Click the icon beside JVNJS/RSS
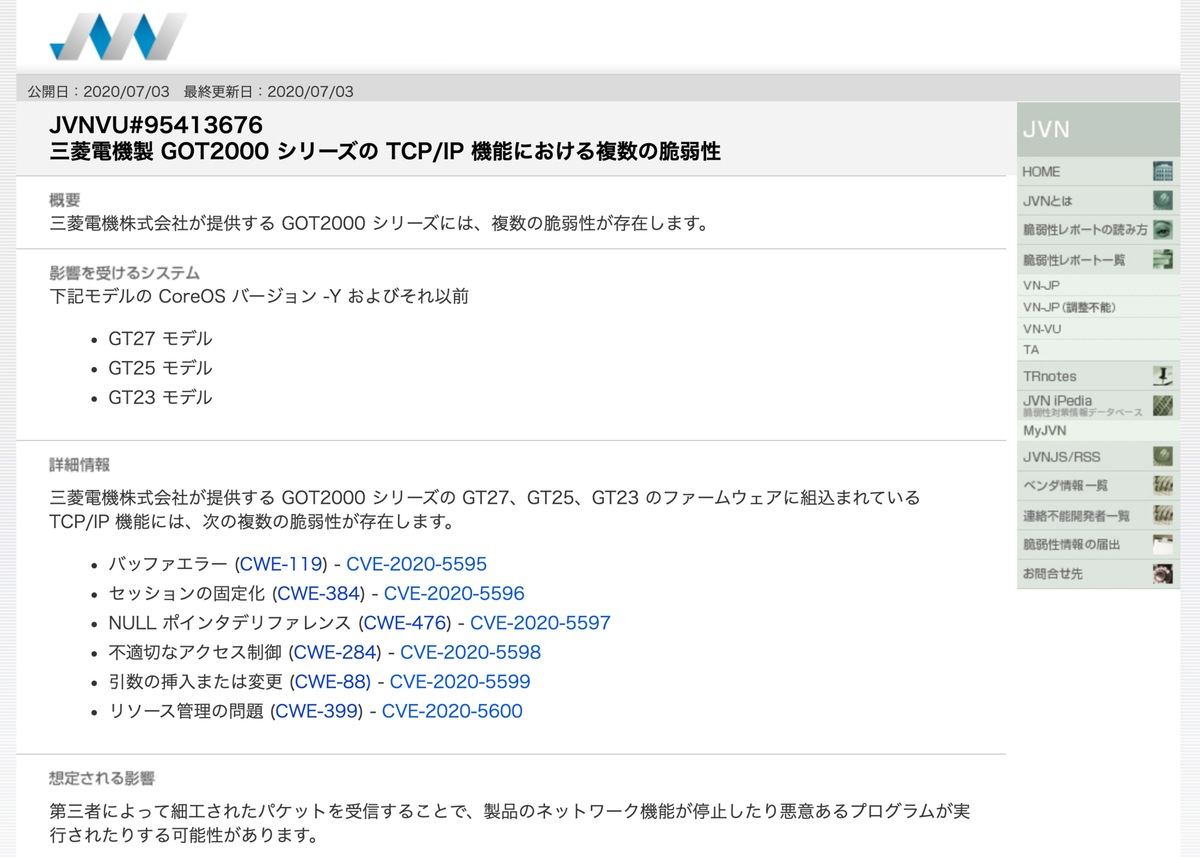 tap(1162, 457)
